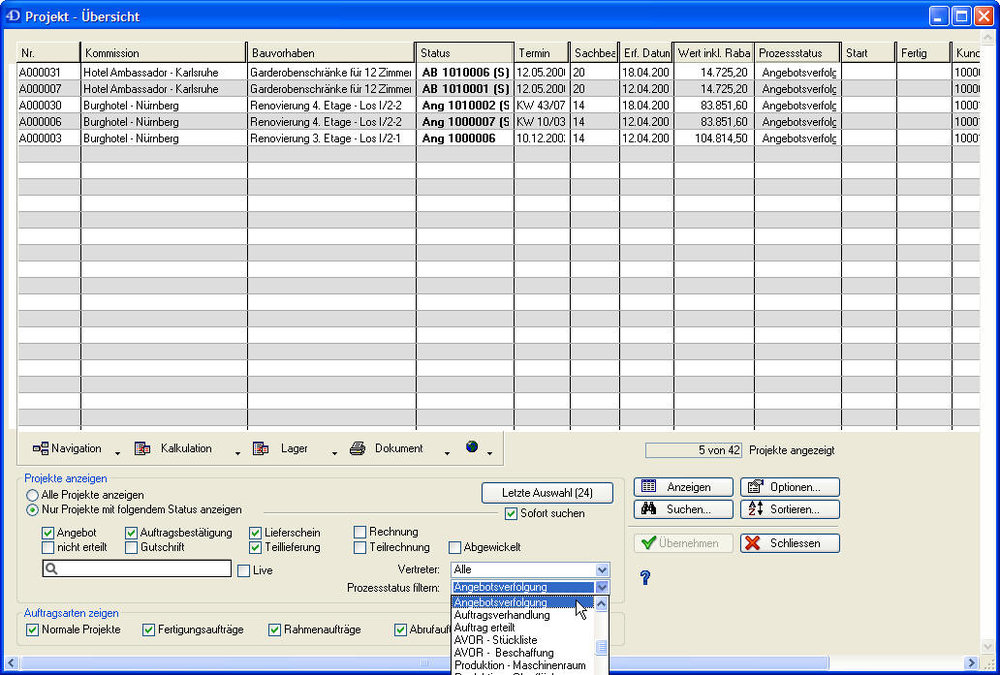Viewport: 1000px width, 675px height.
Task: Sort by the Termin column header
Action: point(541,53)
